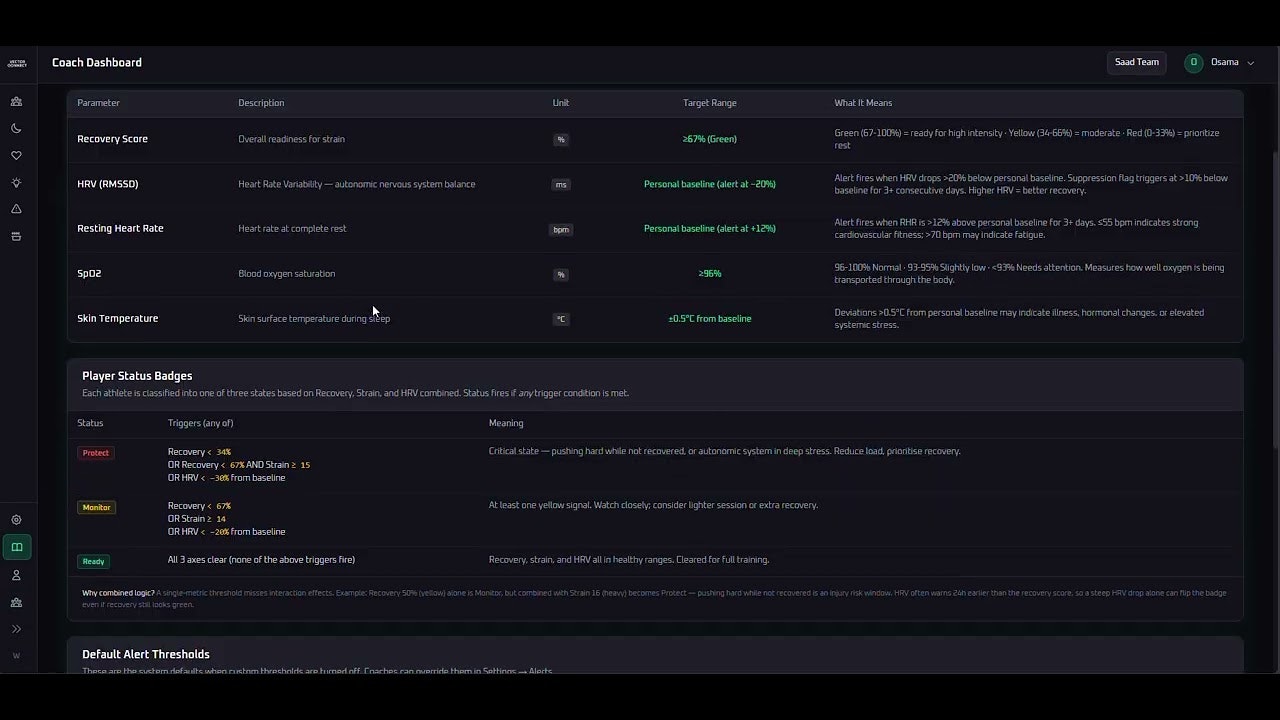This screenshot has height=720, width=1280.
Task: Click the ms unit badge
Action: 561,184
